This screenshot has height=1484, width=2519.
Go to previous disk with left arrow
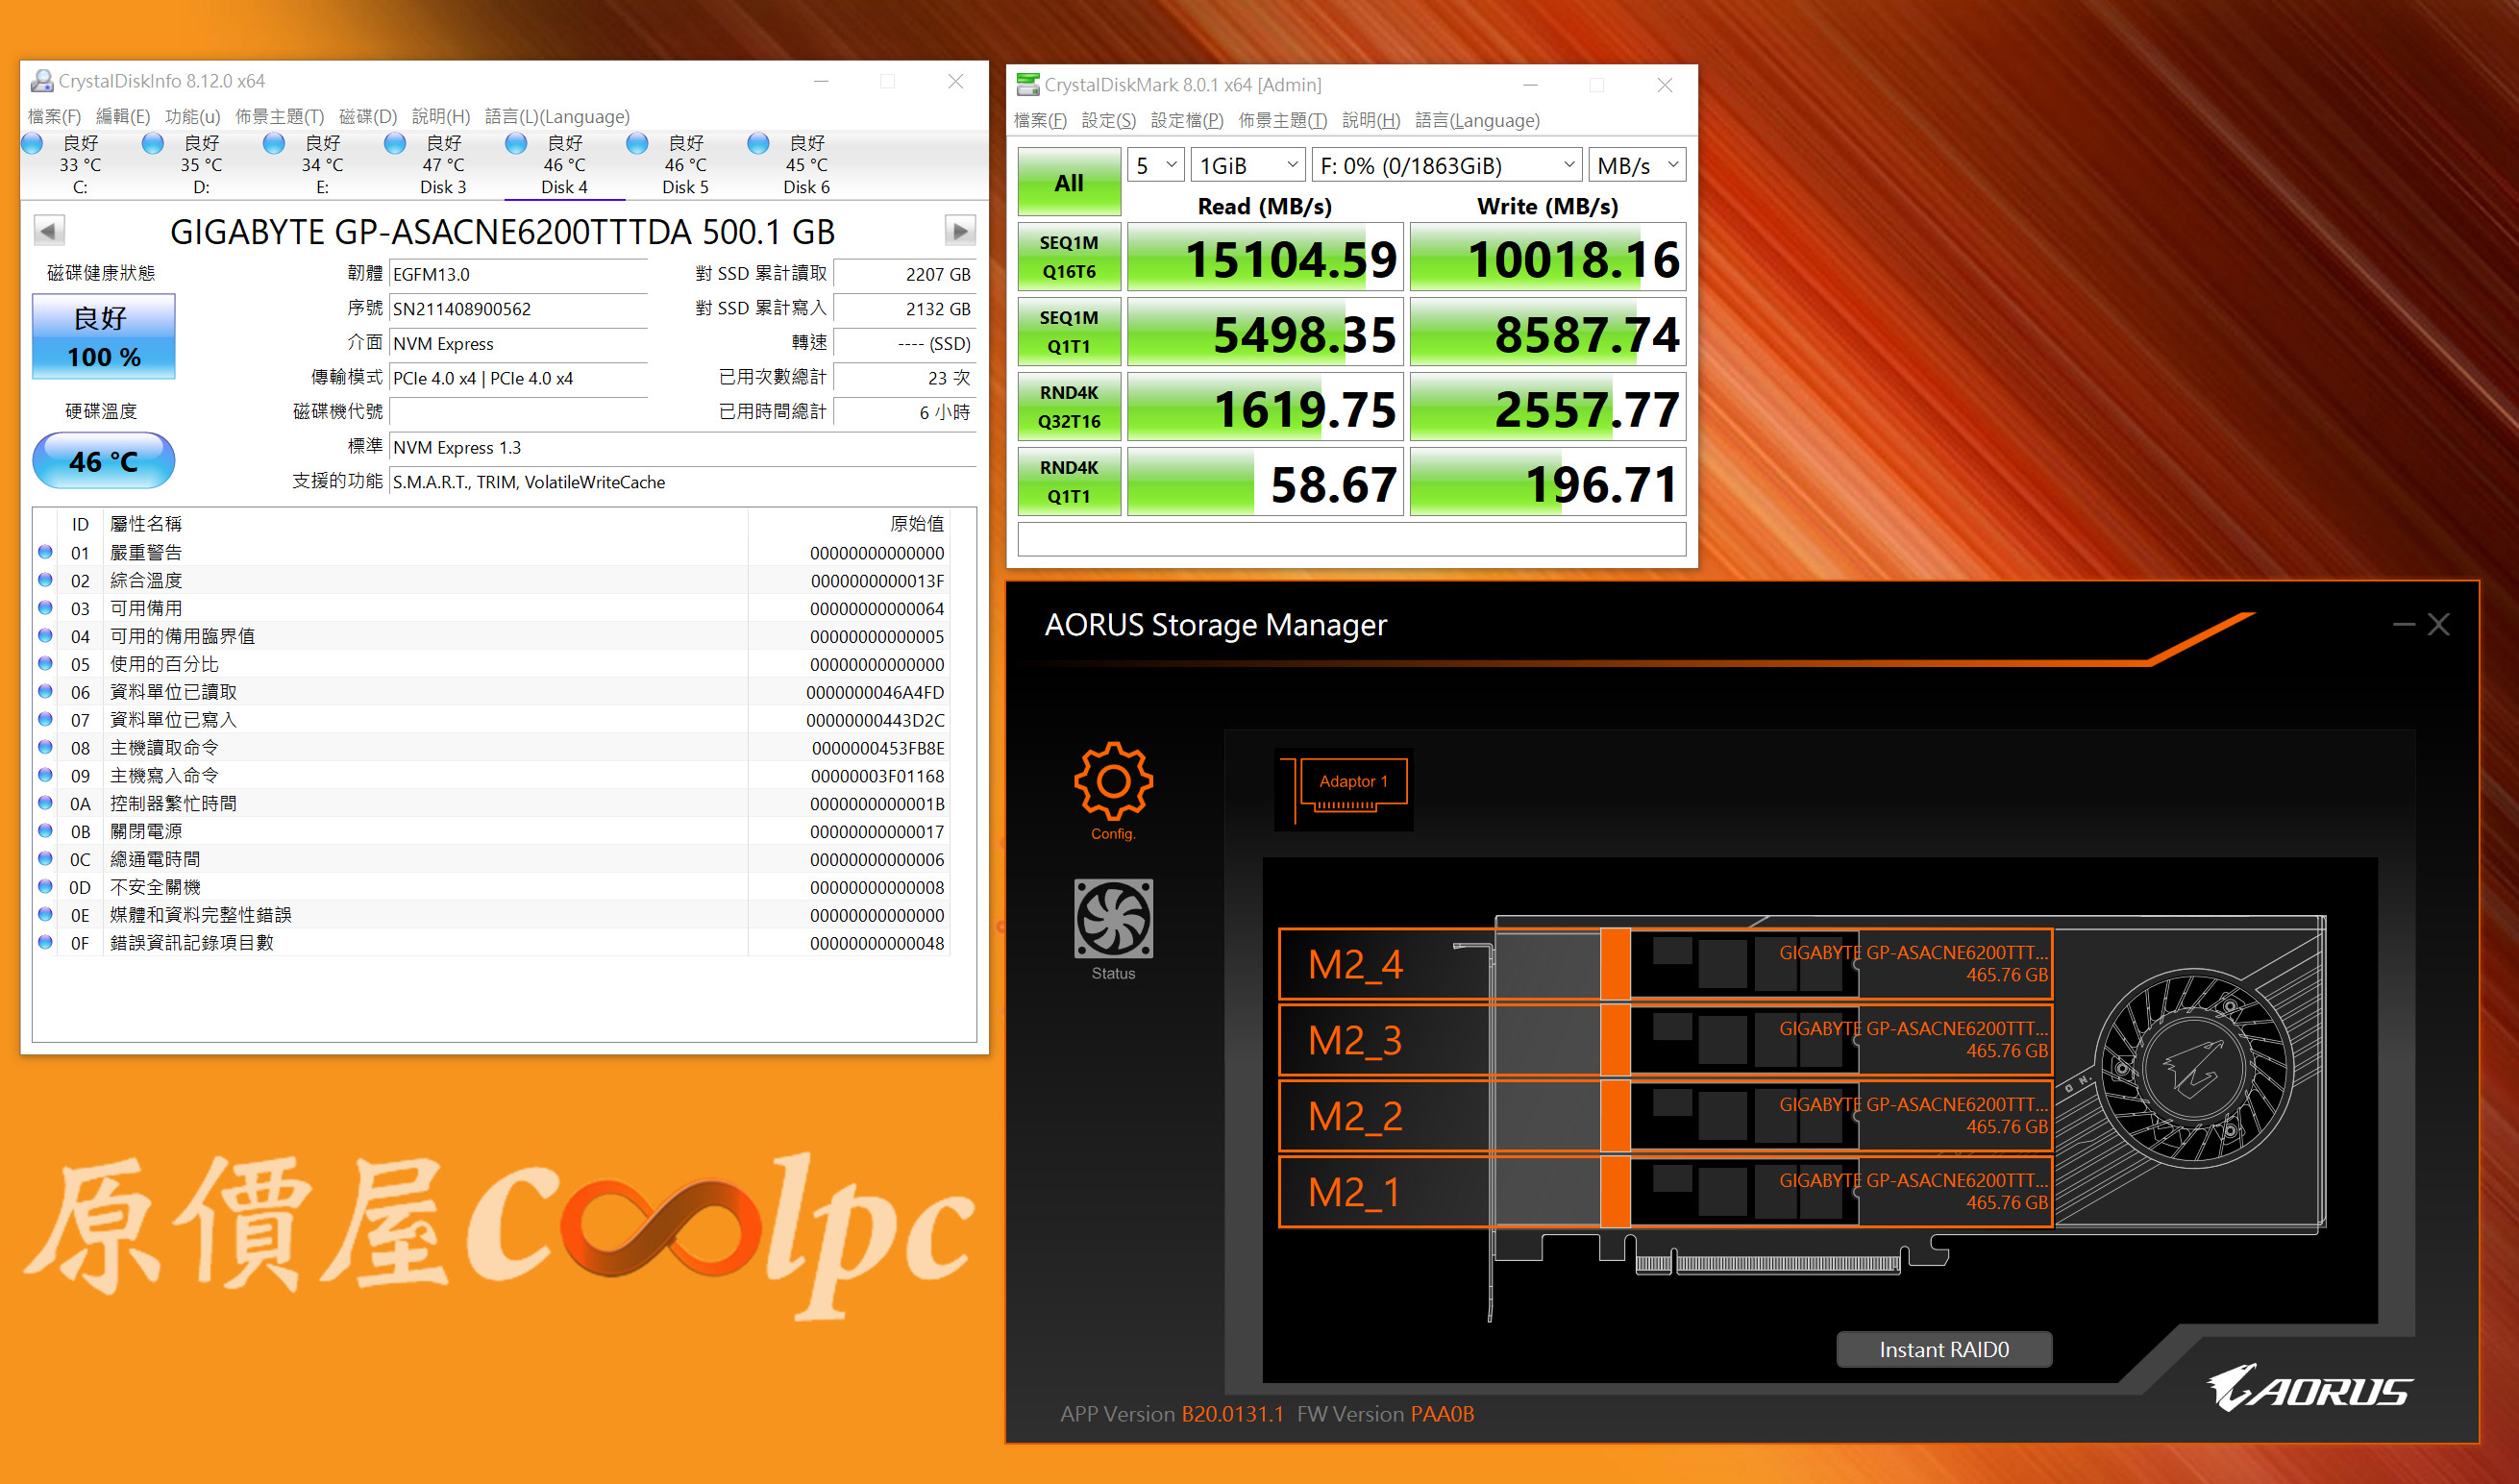48,231
